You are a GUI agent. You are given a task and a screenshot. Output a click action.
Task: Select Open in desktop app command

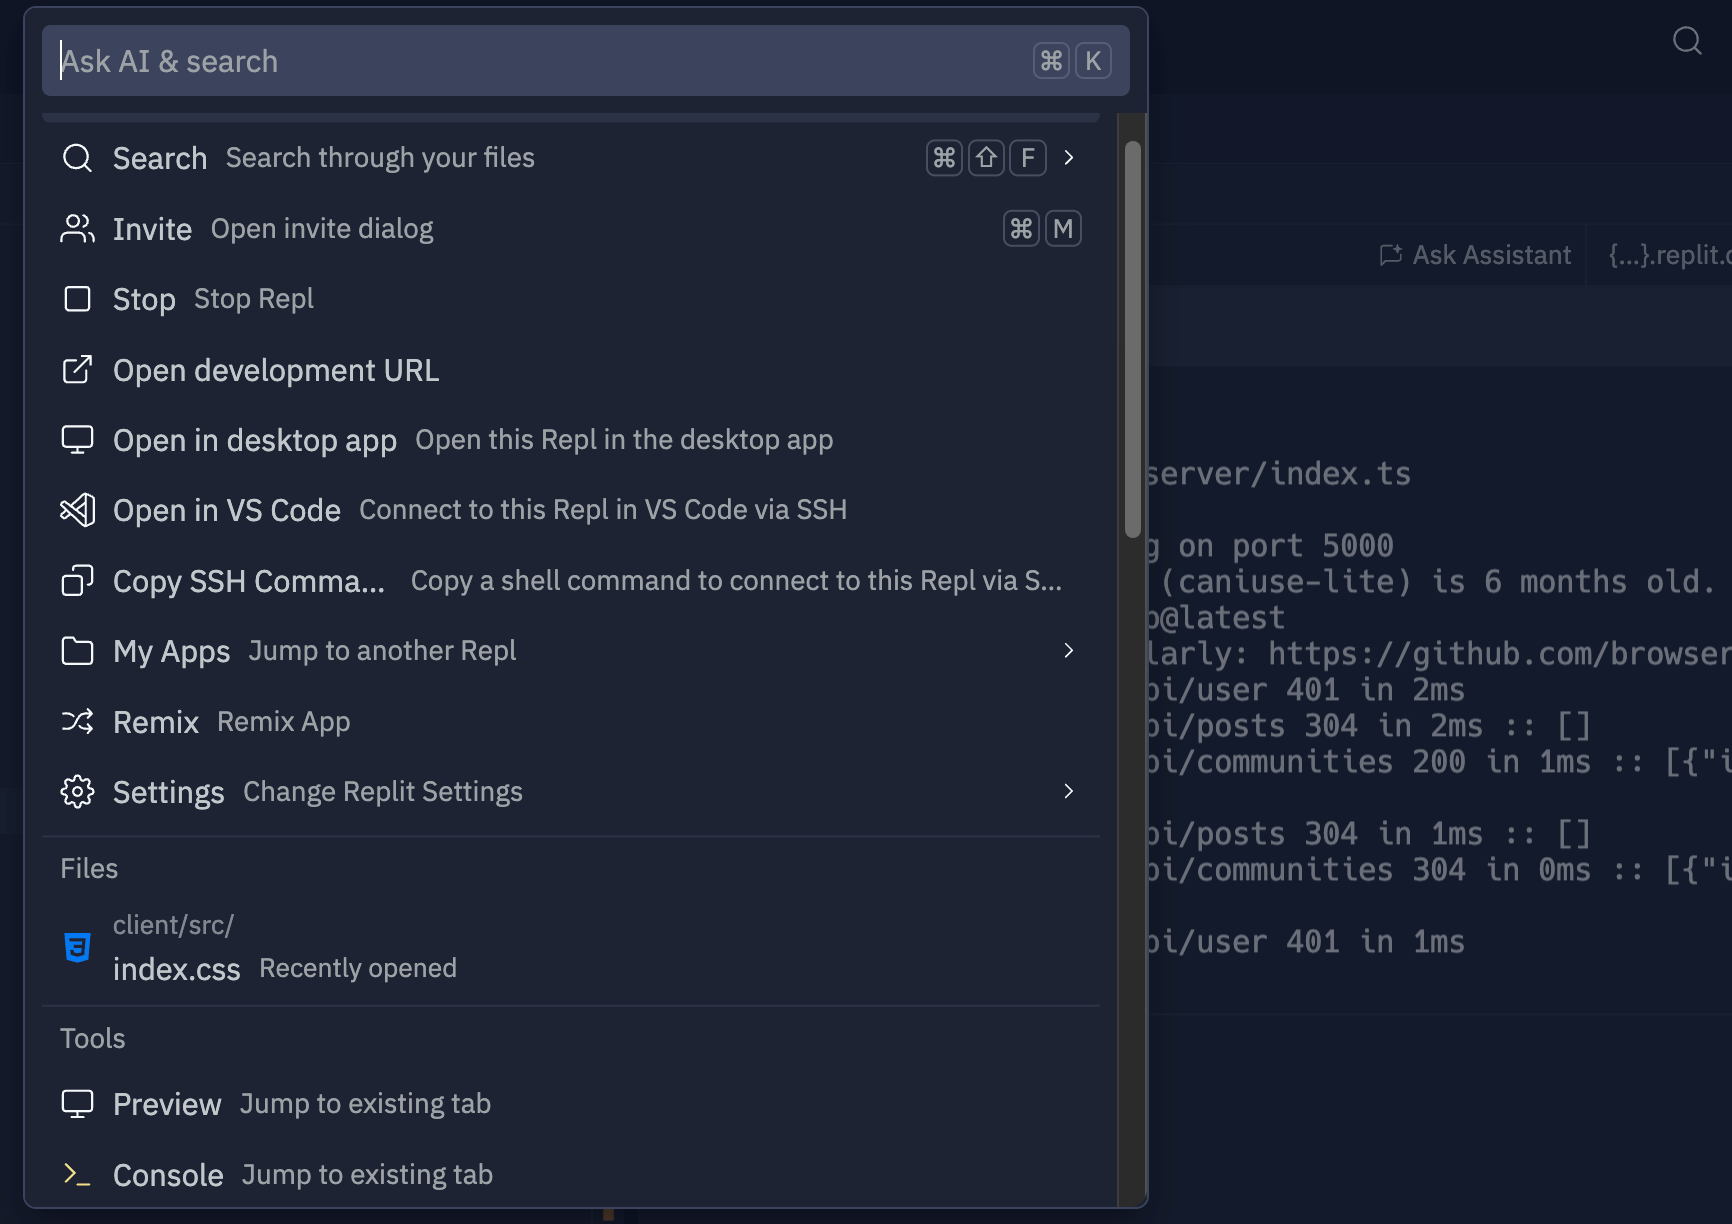571,440
